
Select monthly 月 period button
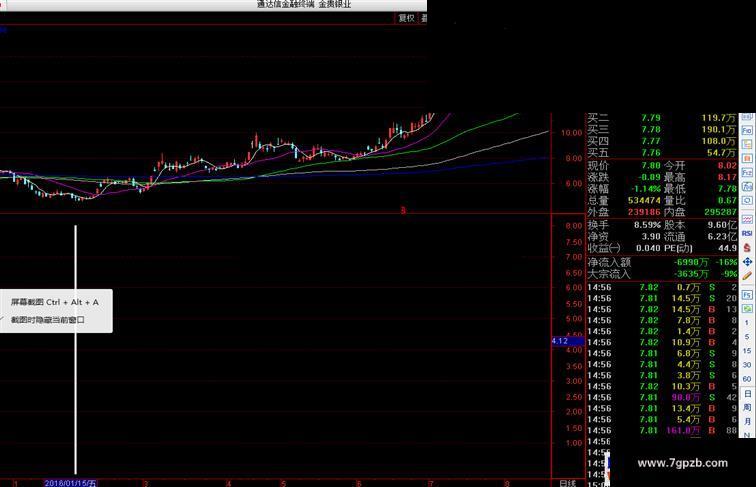tap(747, 421)
